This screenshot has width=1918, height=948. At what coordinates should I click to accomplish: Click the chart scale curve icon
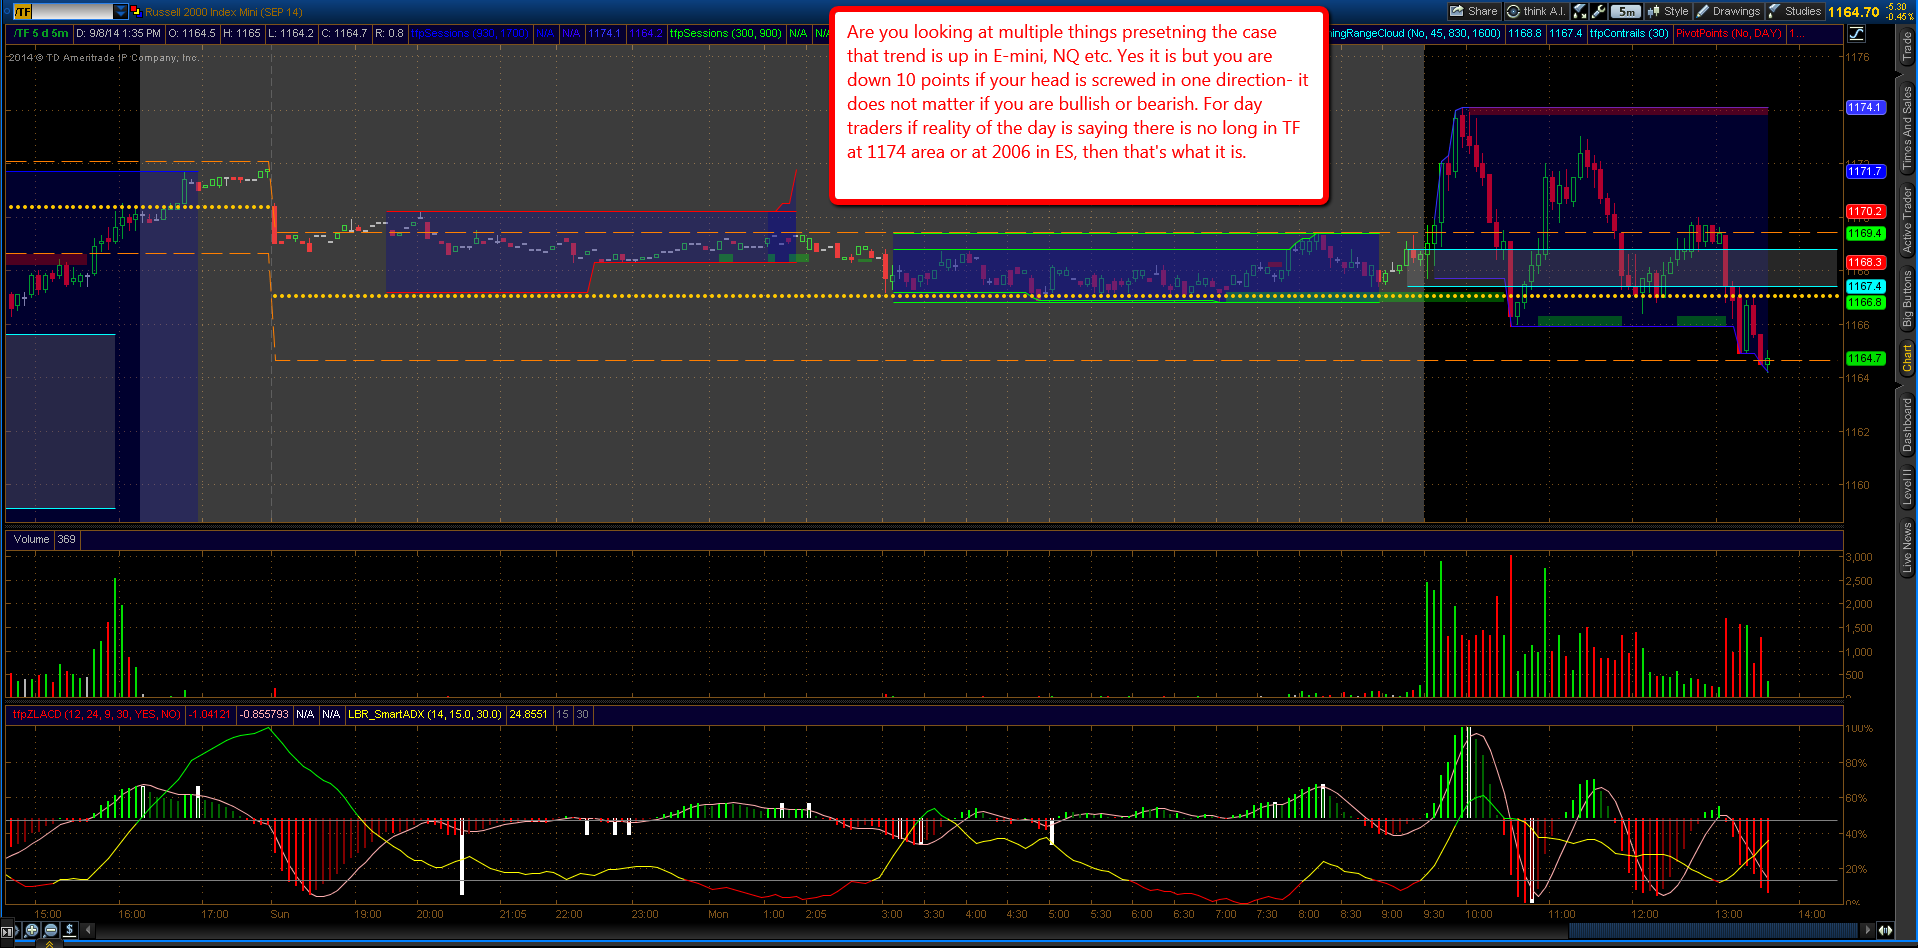point(1856,33)
